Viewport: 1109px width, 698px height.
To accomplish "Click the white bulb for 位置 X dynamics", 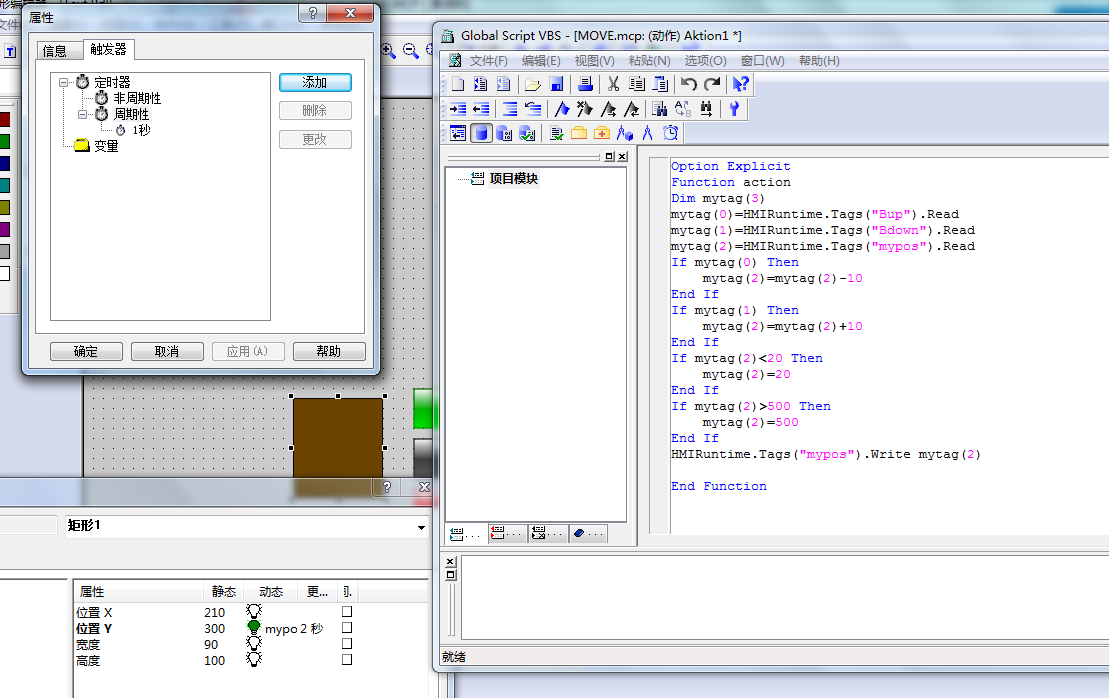I will [x=253, y=611].
